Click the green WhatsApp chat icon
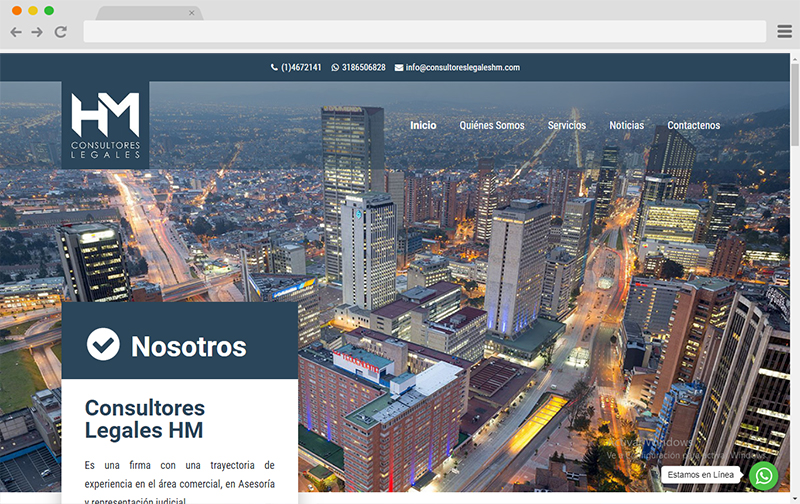This screenshot has width=800, height=504. [764, 476]
